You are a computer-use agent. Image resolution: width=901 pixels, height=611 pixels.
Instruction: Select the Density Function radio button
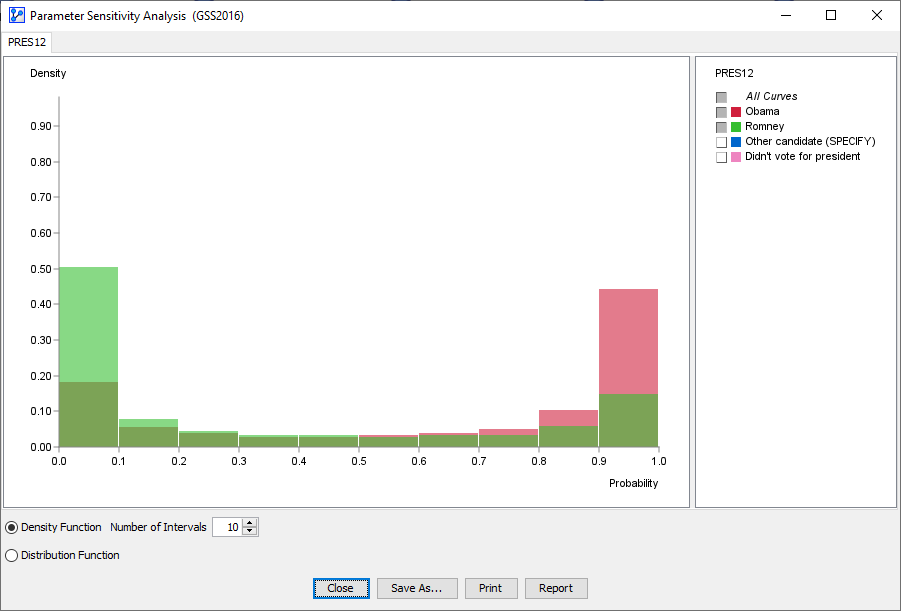tap(10, 527)
